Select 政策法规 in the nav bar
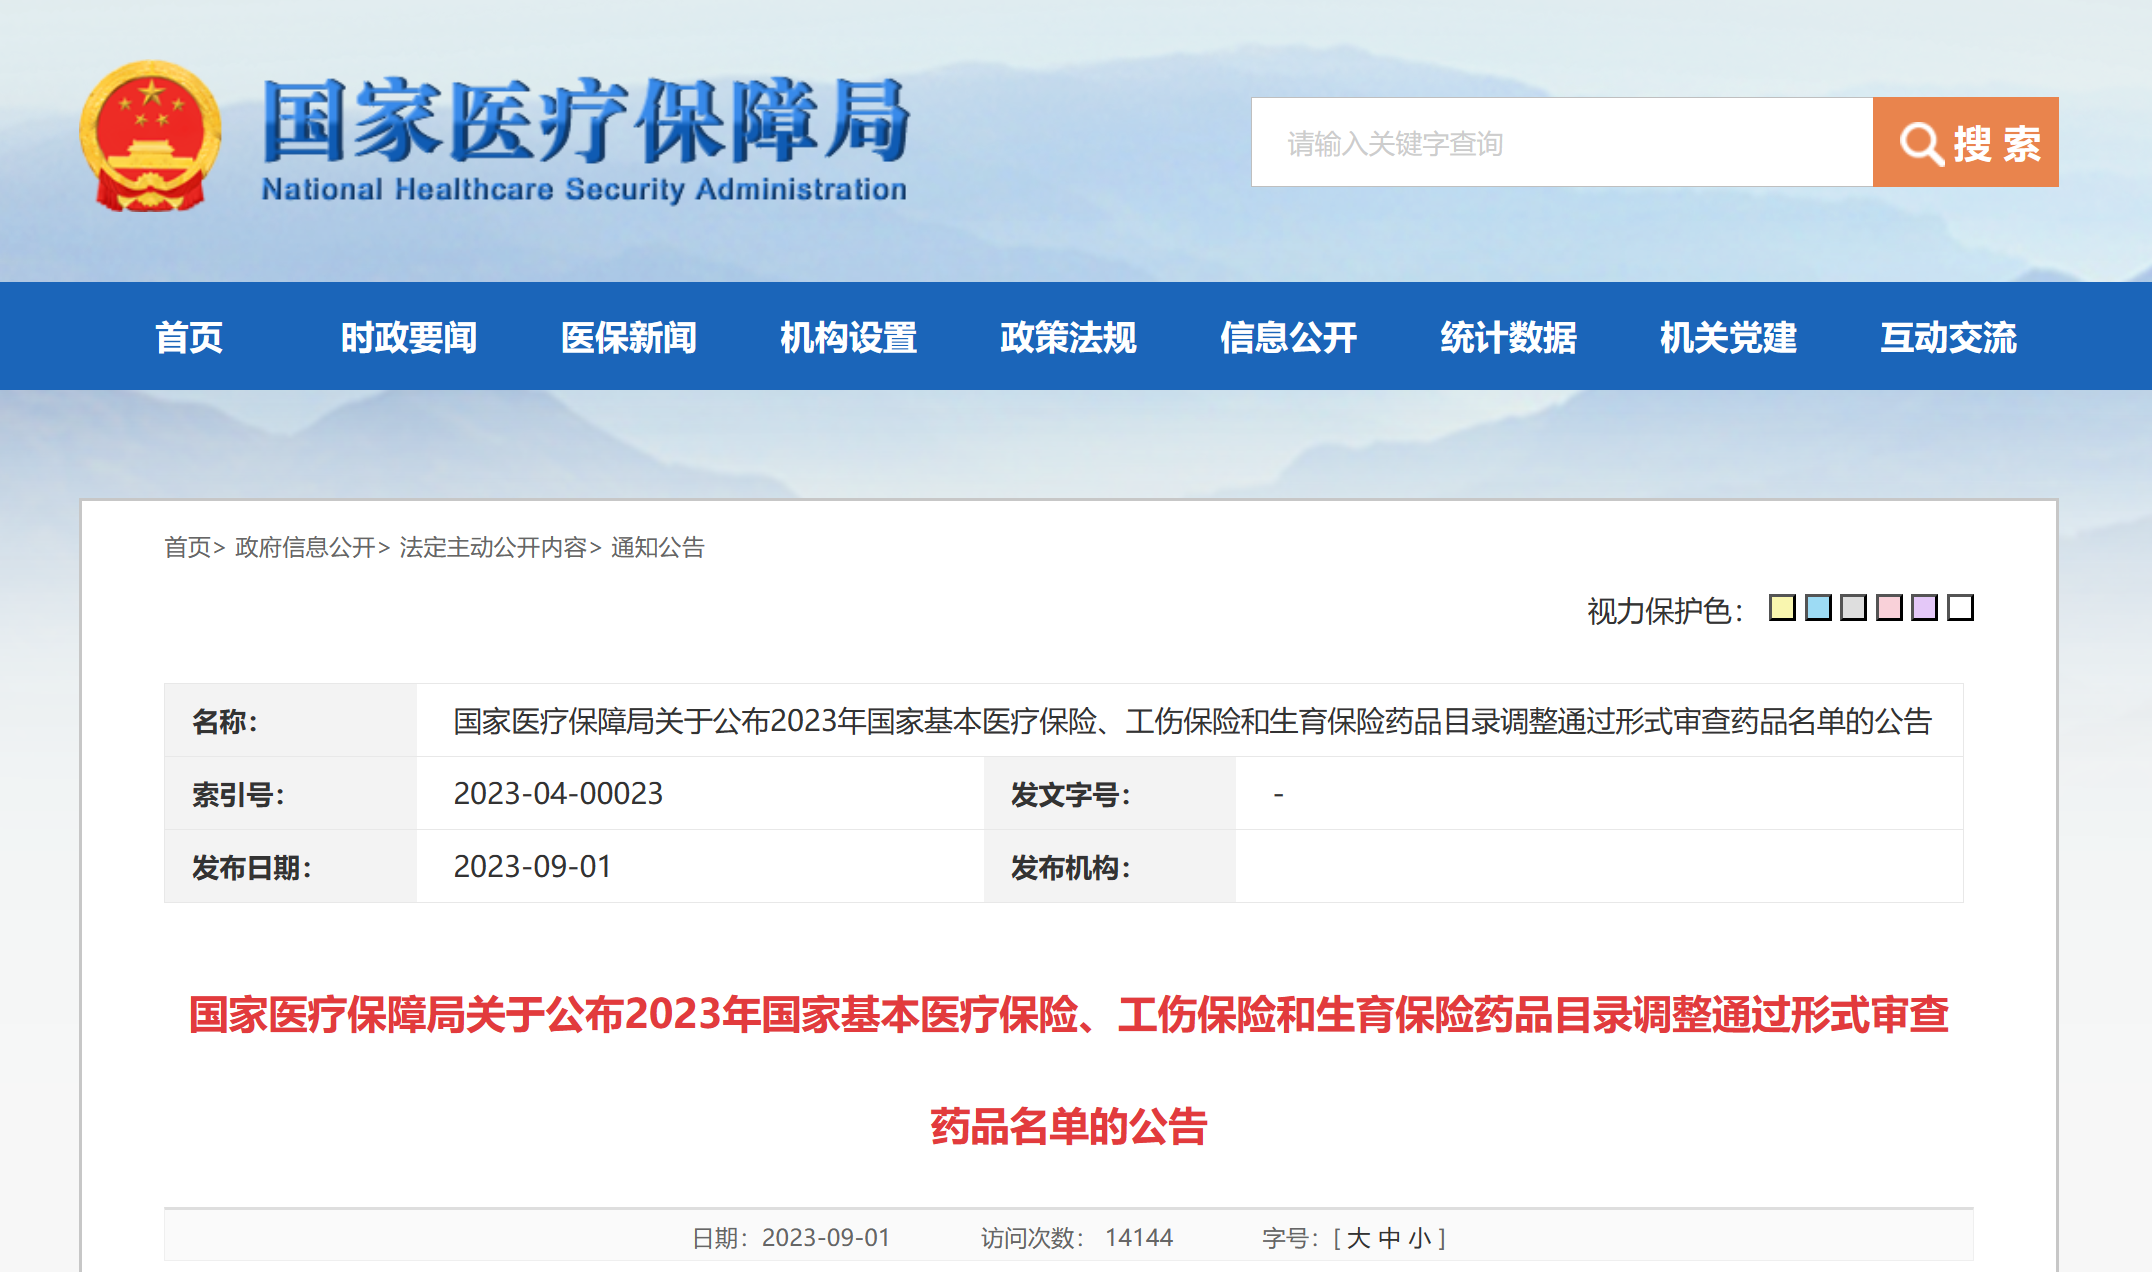 (1069, 337)
